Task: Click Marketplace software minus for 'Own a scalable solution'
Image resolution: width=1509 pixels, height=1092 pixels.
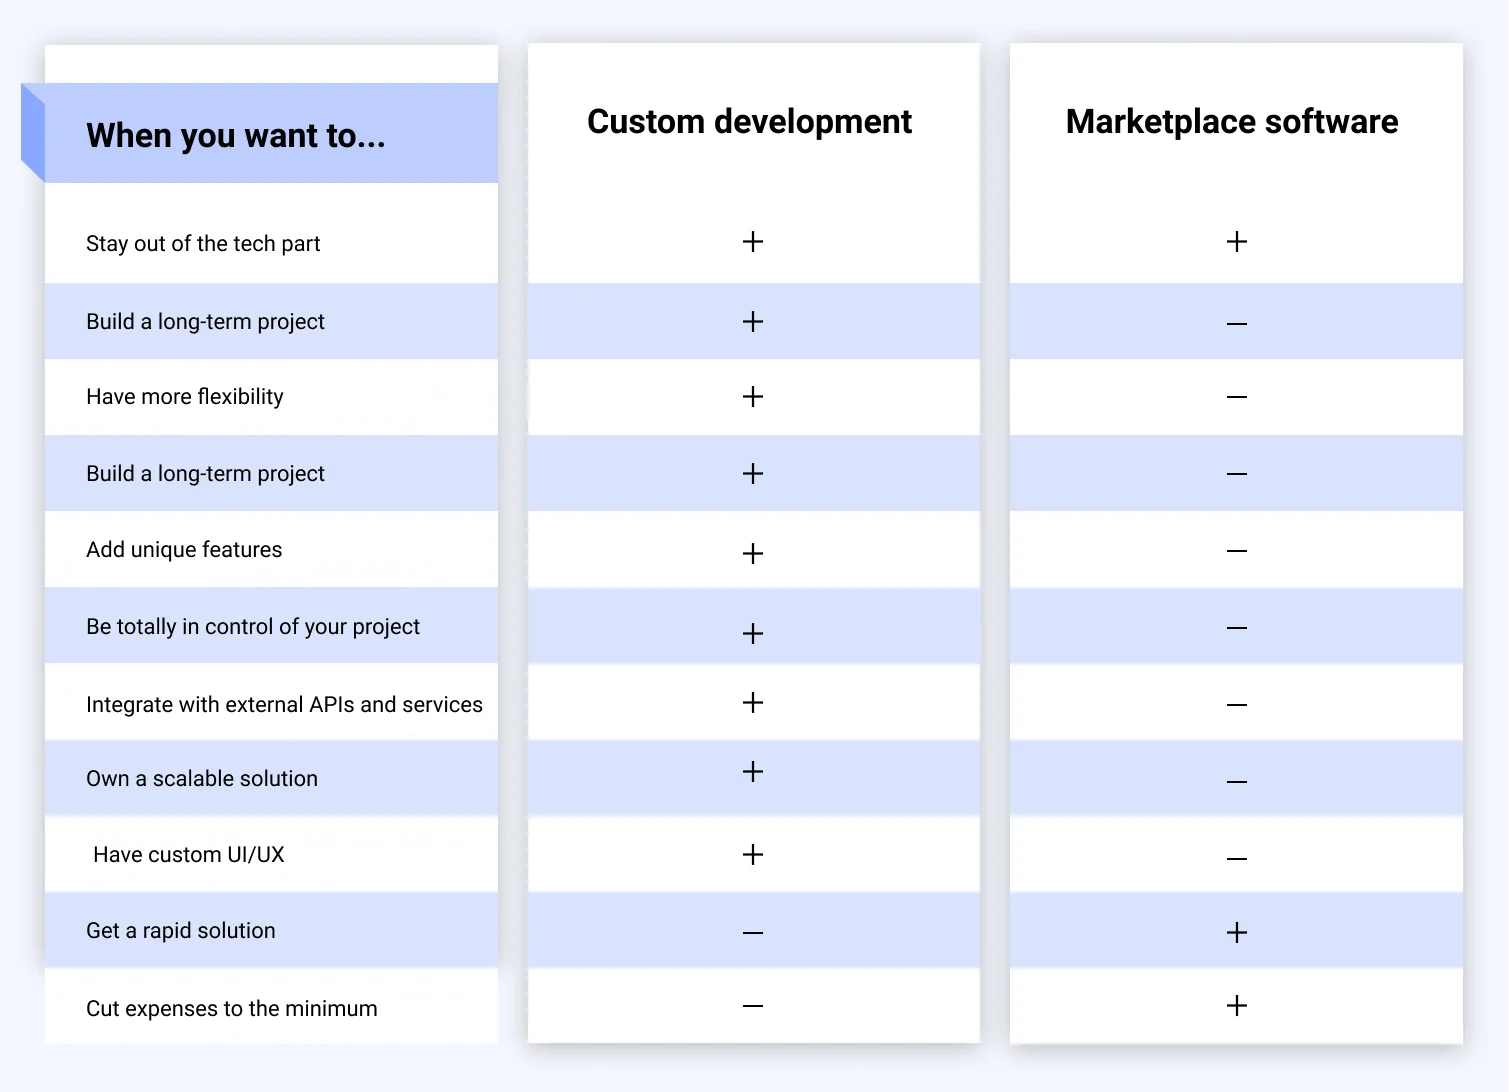Action: (1237, 781)
